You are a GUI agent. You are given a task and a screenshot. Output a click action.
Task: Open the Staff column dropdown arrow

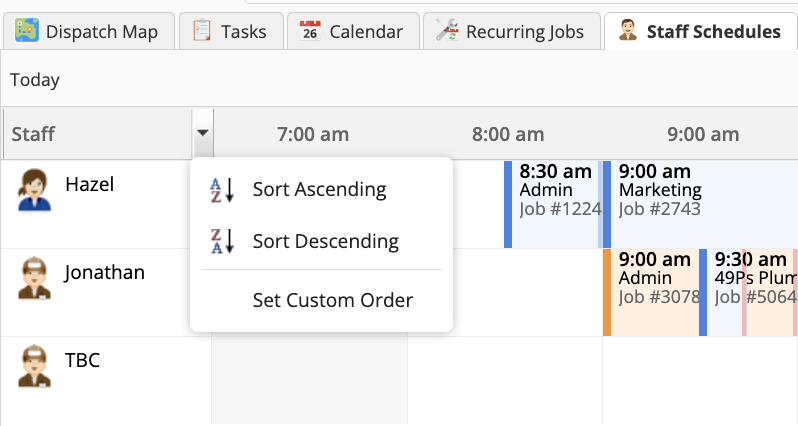(203, 134)
